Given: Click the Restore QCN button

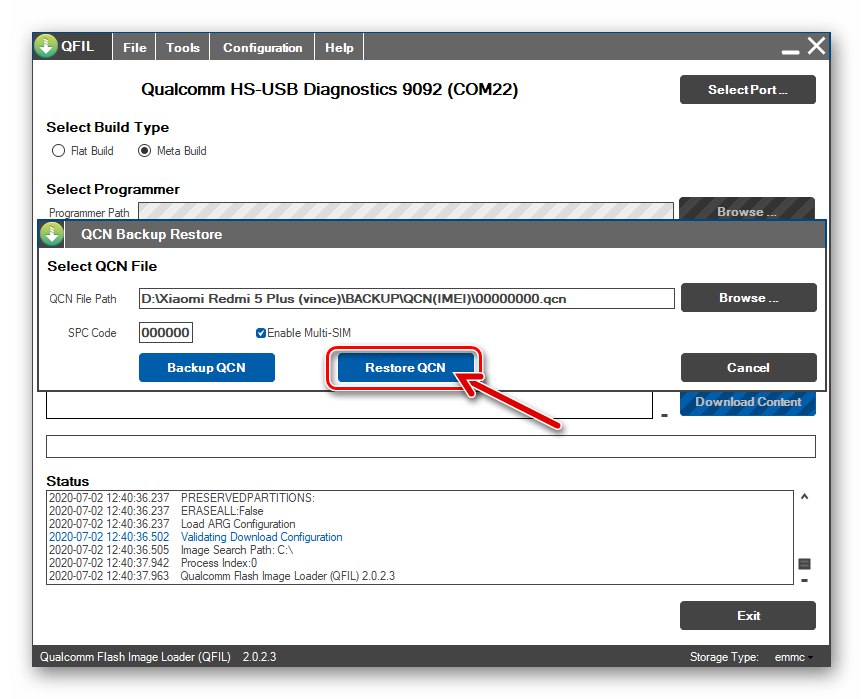Looking at the screenshot, I should point(406,367).
